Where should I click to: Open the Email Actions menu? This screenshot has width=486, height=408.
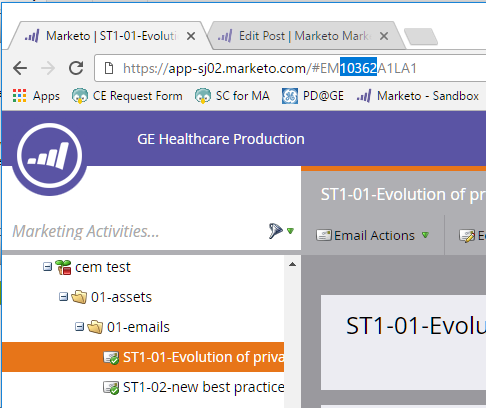coord(372,235)
